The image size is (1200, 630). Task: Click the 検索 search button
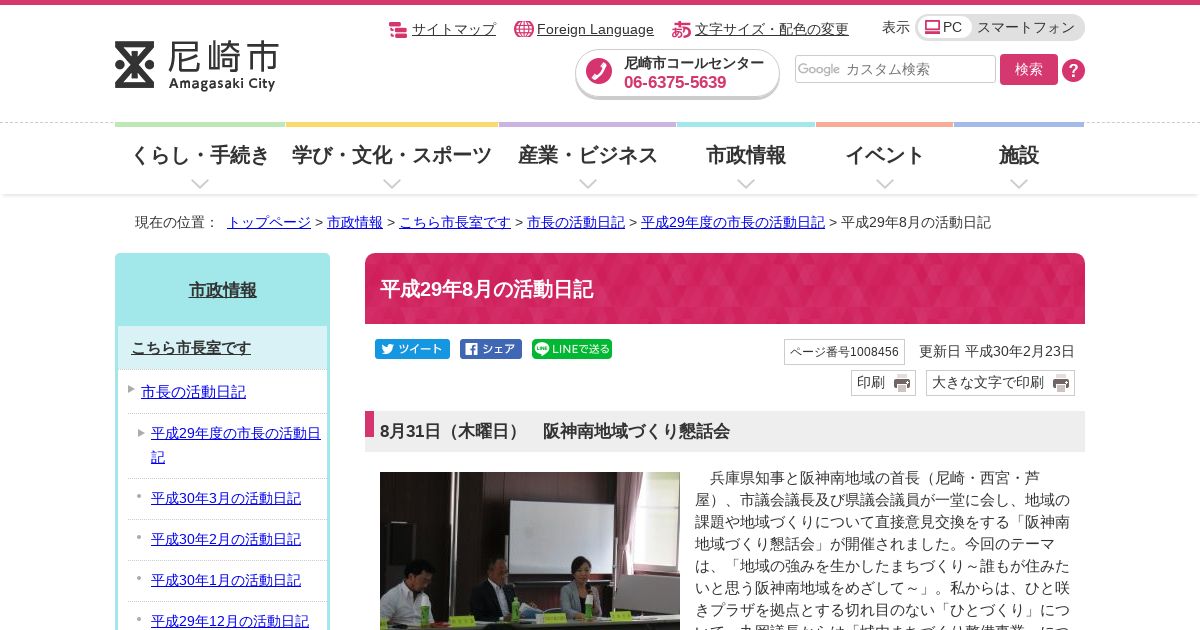[x=1029, y=69]
